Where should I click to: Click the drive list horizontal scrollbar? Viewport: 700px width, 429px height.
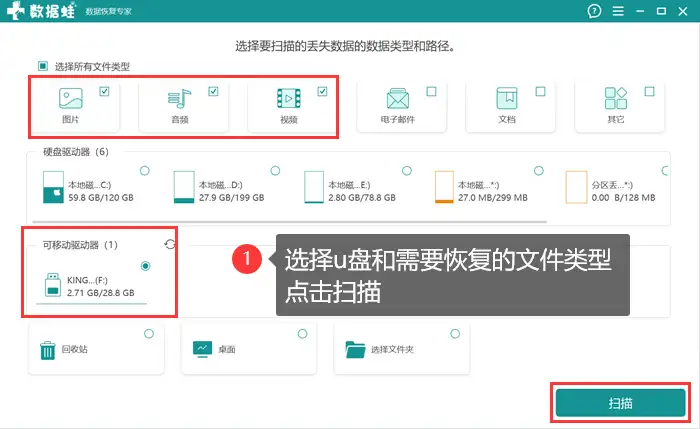[x=289, y=221]
